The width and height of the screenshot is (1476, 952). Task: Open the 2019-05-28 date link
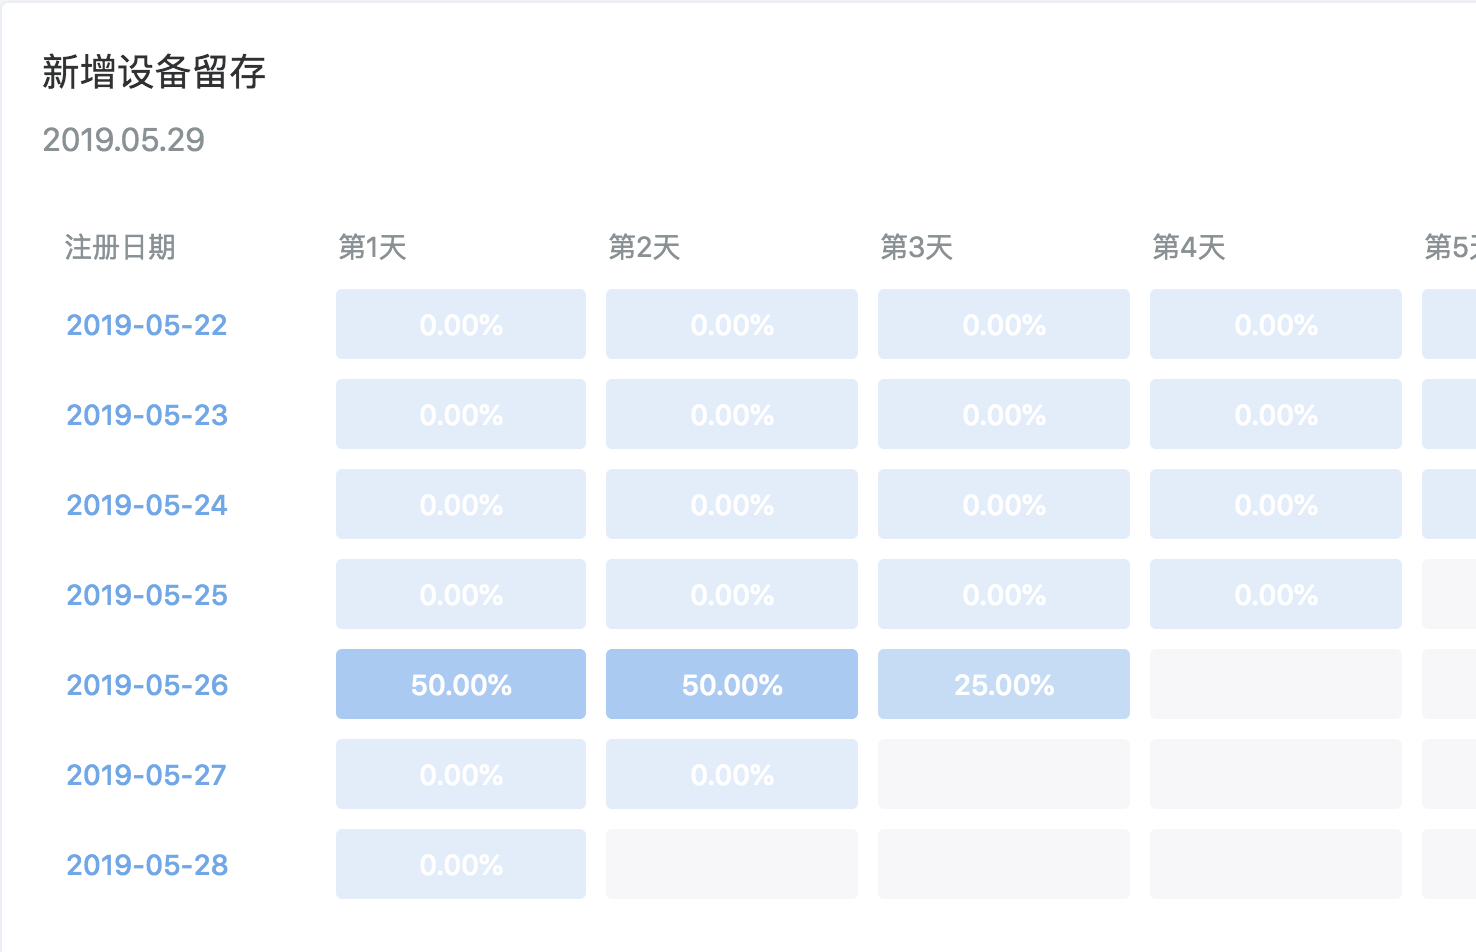point(147,865)
